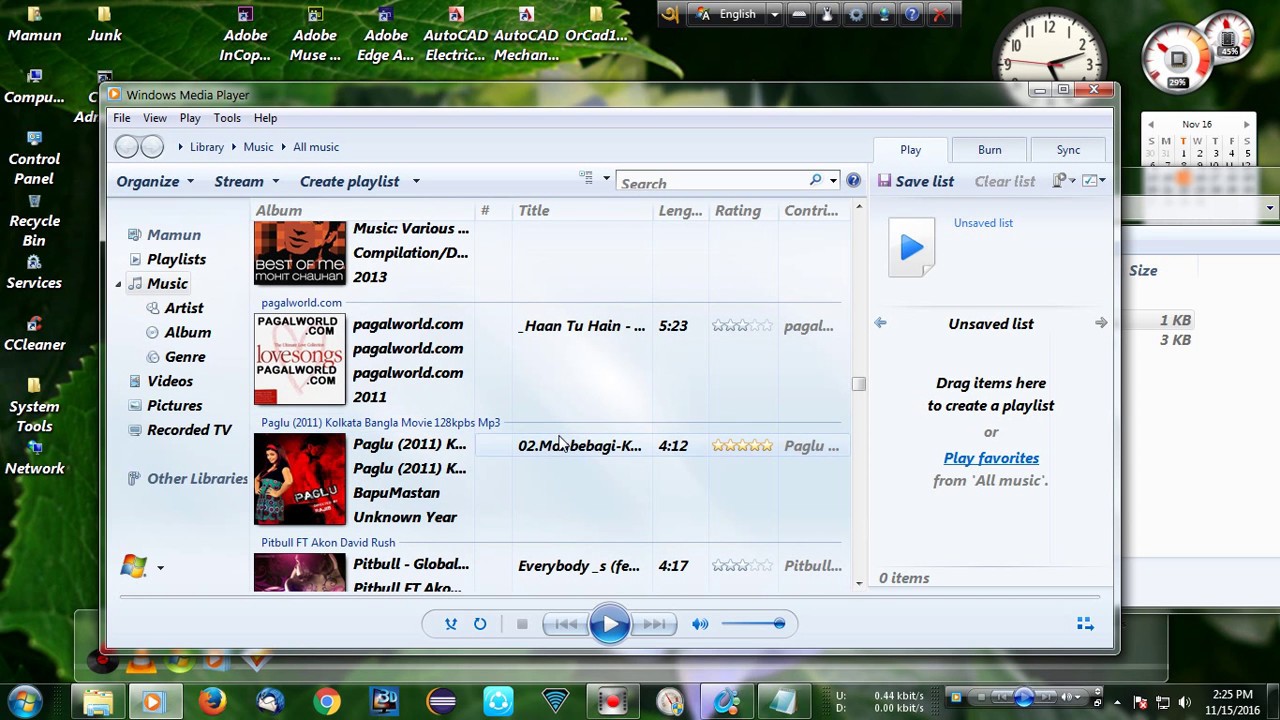
Task: Open the Help menu
Action: (265, 118)
